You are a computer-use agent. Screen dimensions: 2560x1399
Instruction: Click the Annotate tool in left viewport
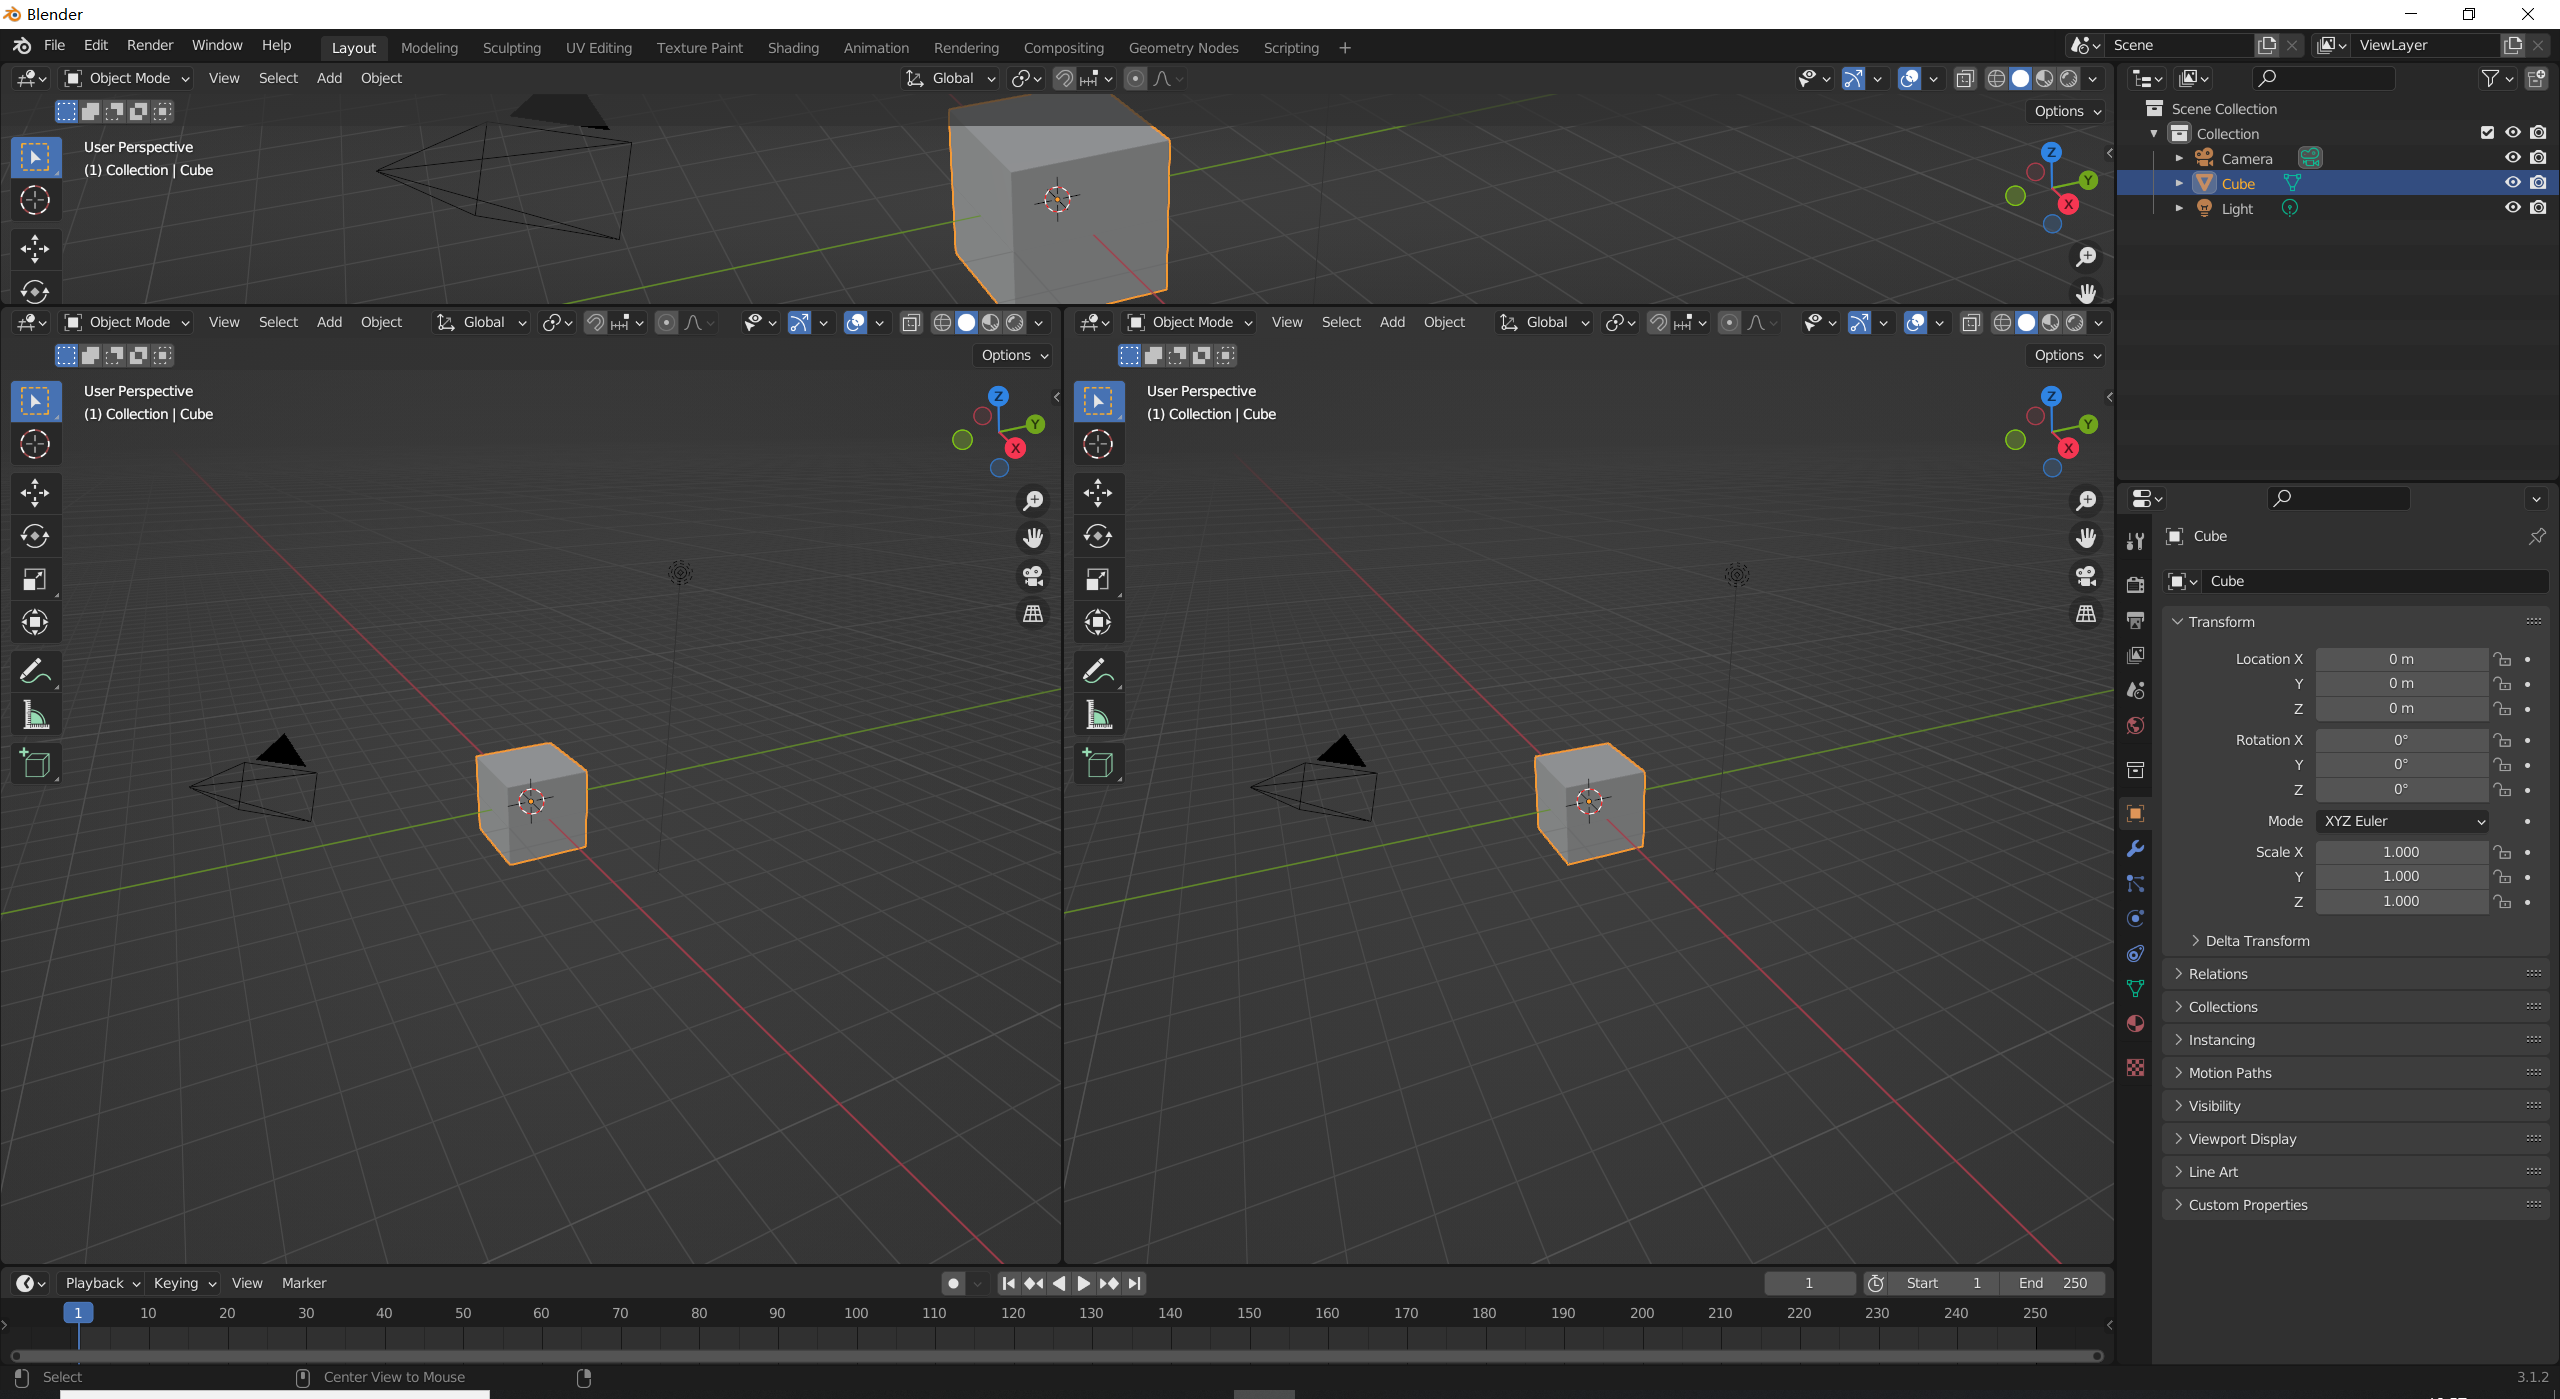click(35, 671)
